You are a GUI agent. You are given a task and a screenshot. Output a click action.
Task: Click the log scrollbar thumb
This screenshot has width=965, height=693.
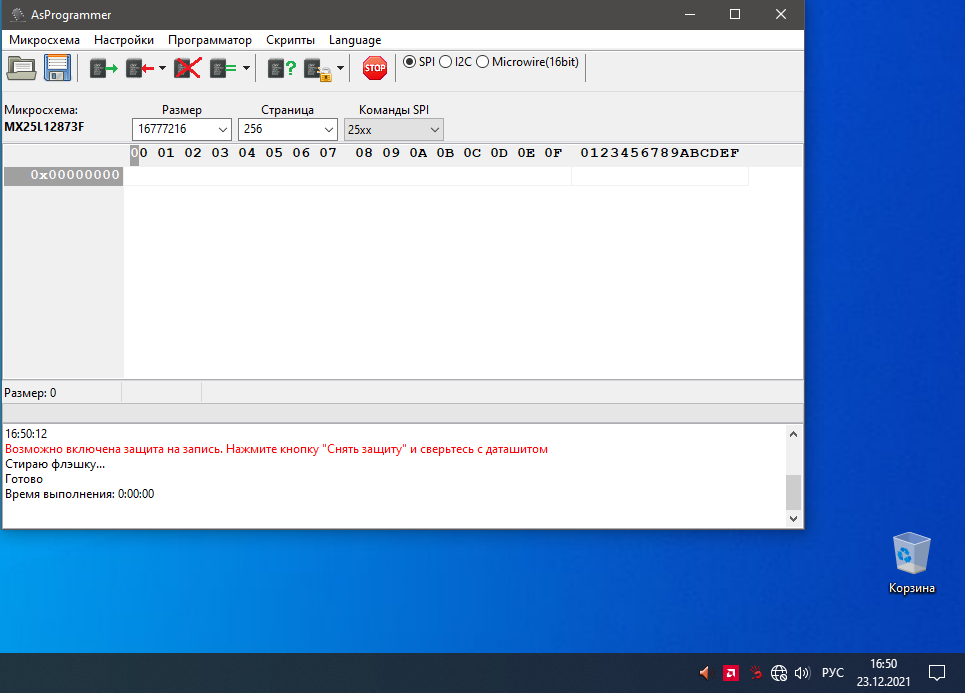pos(793,492)
